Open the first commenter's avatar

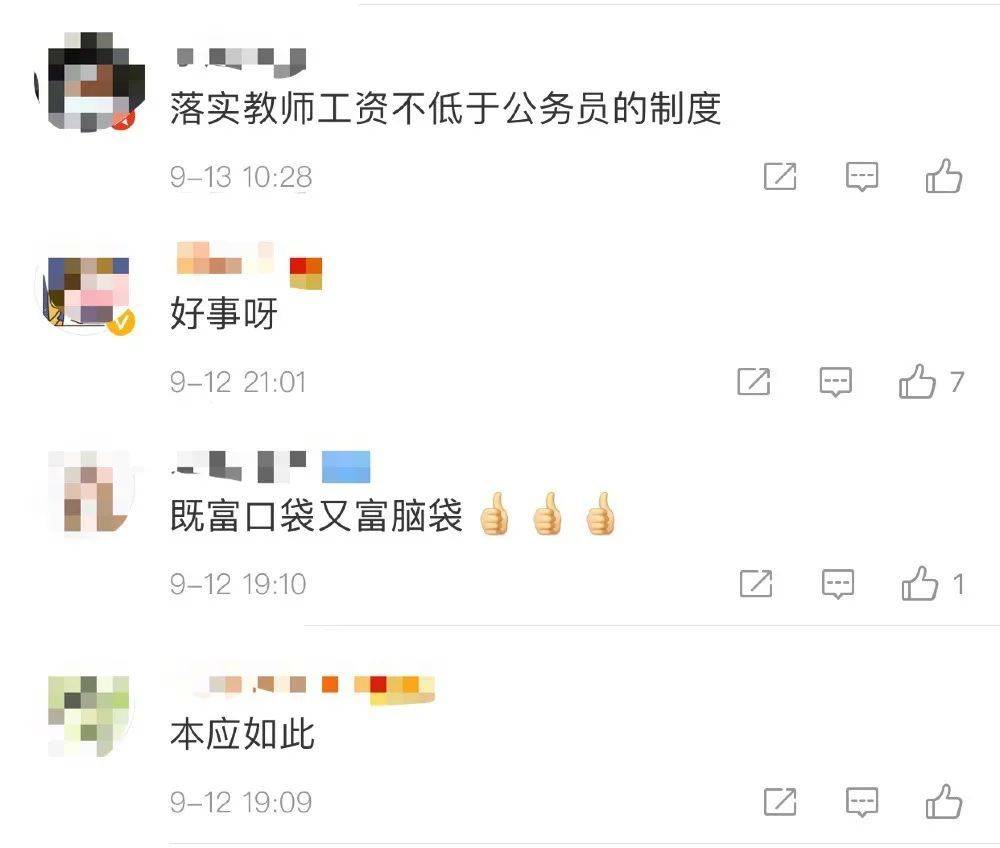coord(89,82)
